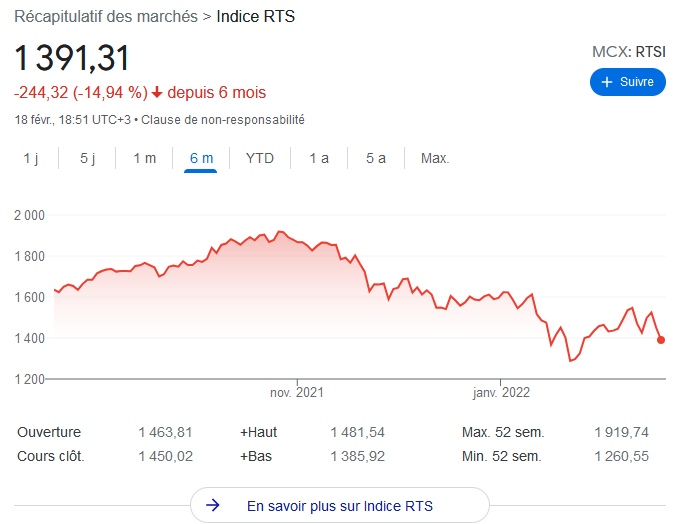The width and height of the screenshot is (689, 524).
Task: Switch to the 1 m range
Action: (145, 158)
